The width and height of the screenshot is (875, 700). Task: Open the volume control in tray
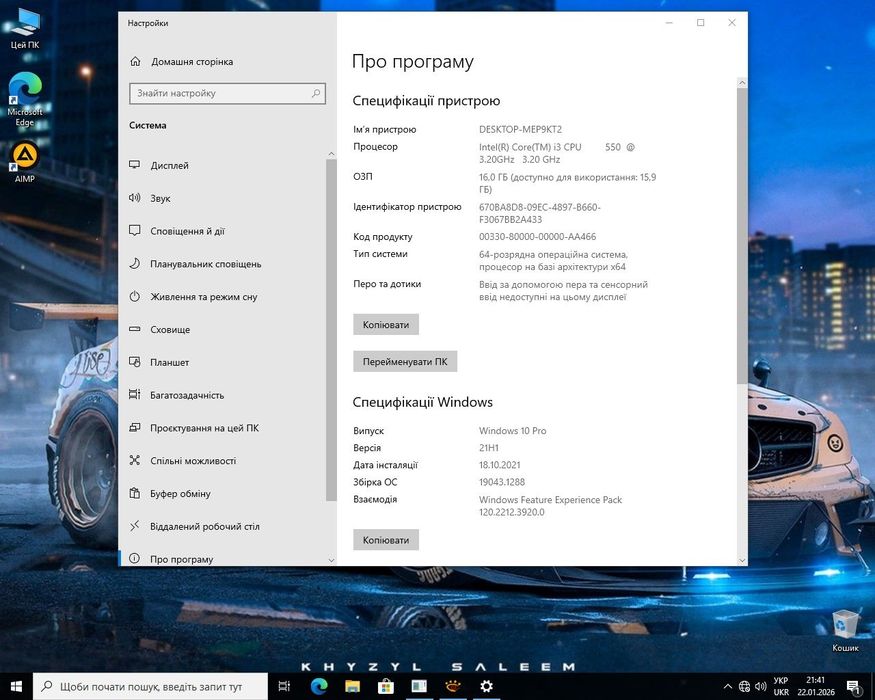pos(760,687)
